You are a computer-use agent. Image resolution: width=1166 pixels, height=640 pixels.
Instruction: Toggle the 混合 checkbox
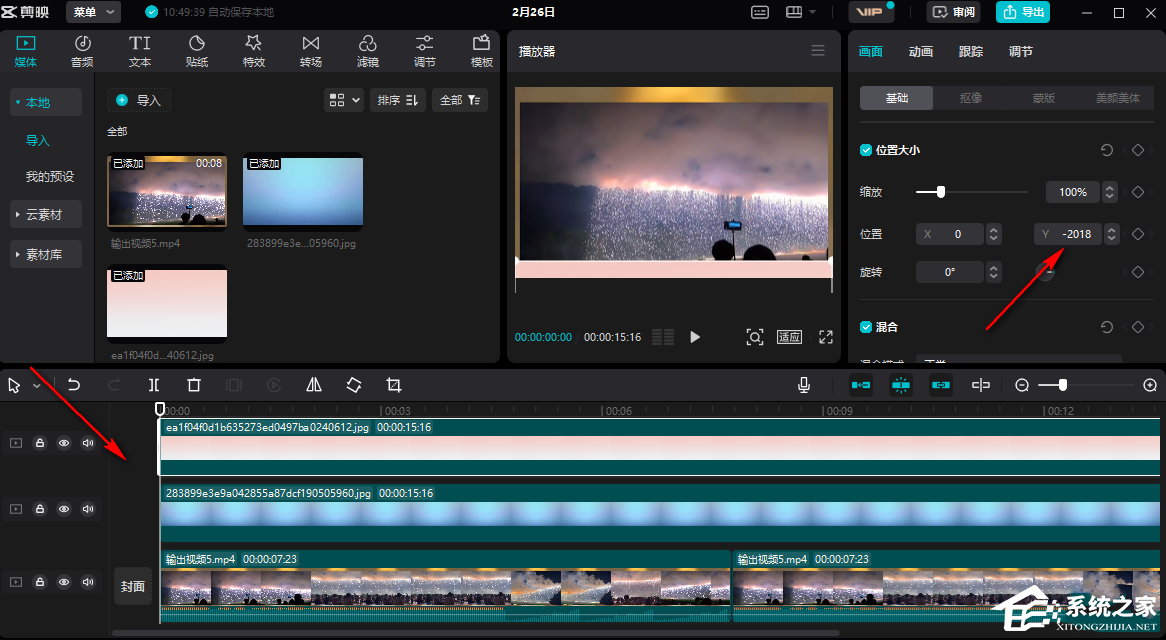click(866, 327)
